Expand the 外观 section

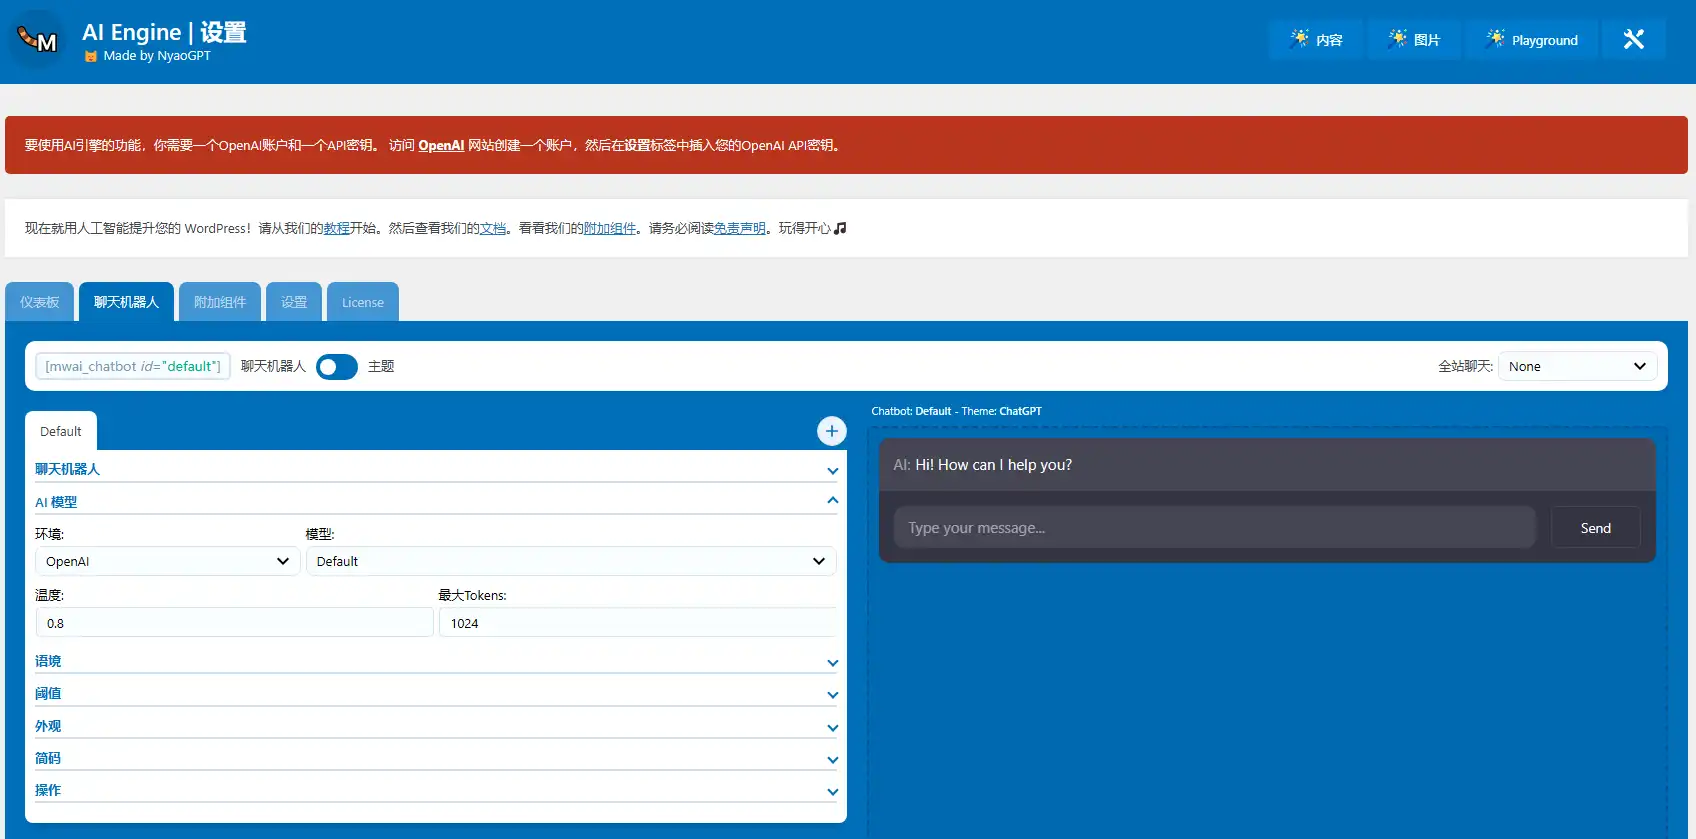436,726
